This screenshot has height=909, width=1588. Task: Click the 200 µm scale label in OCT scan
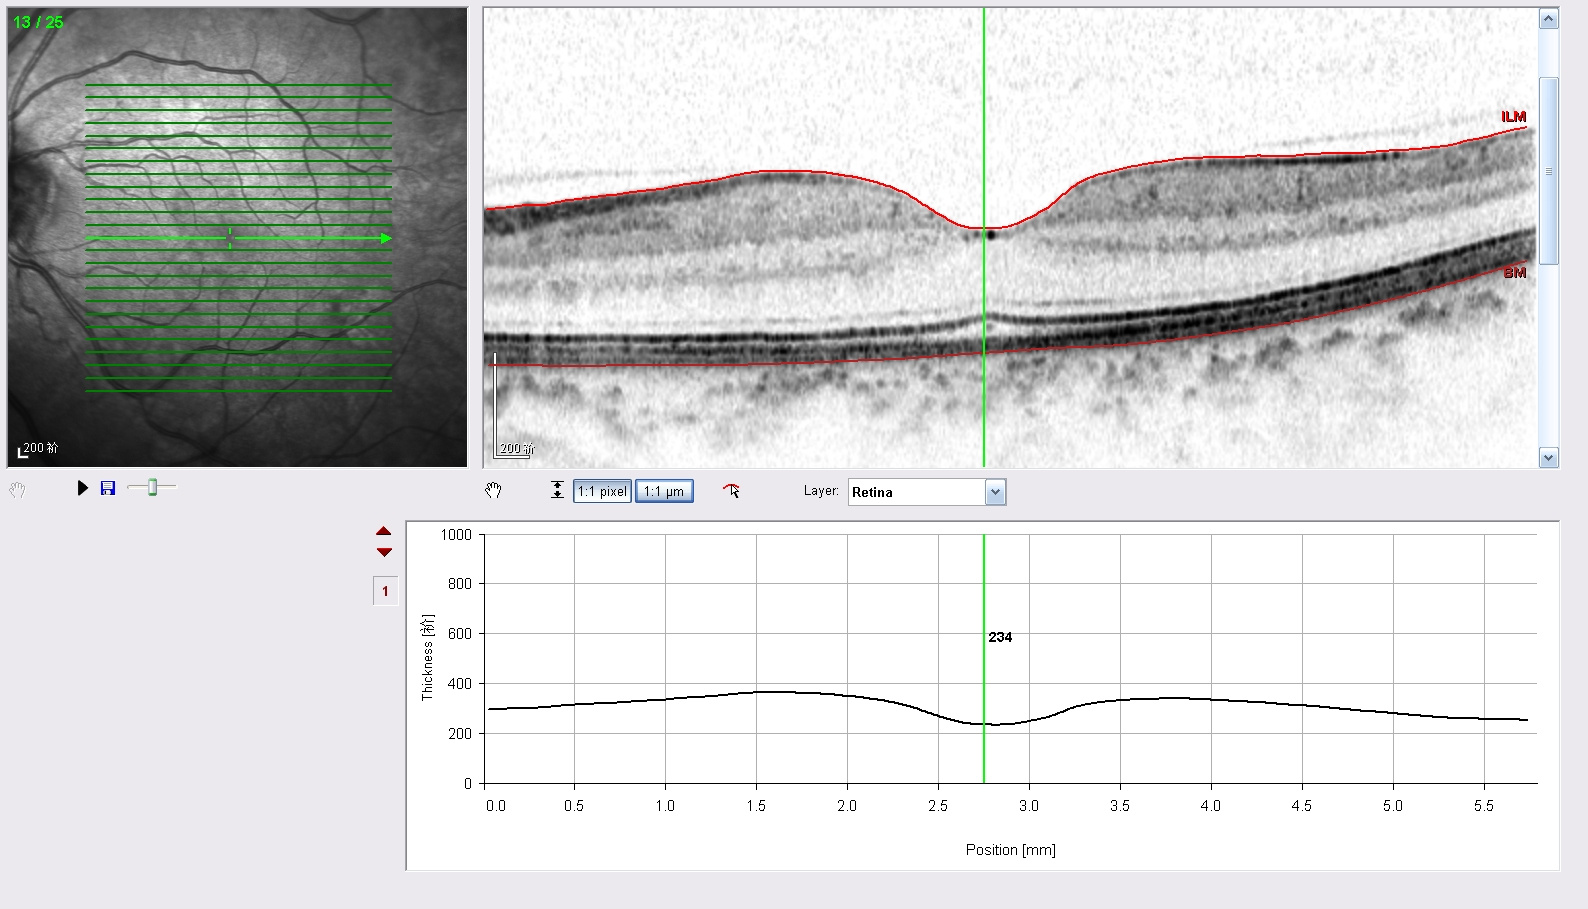tap(517, 449)
